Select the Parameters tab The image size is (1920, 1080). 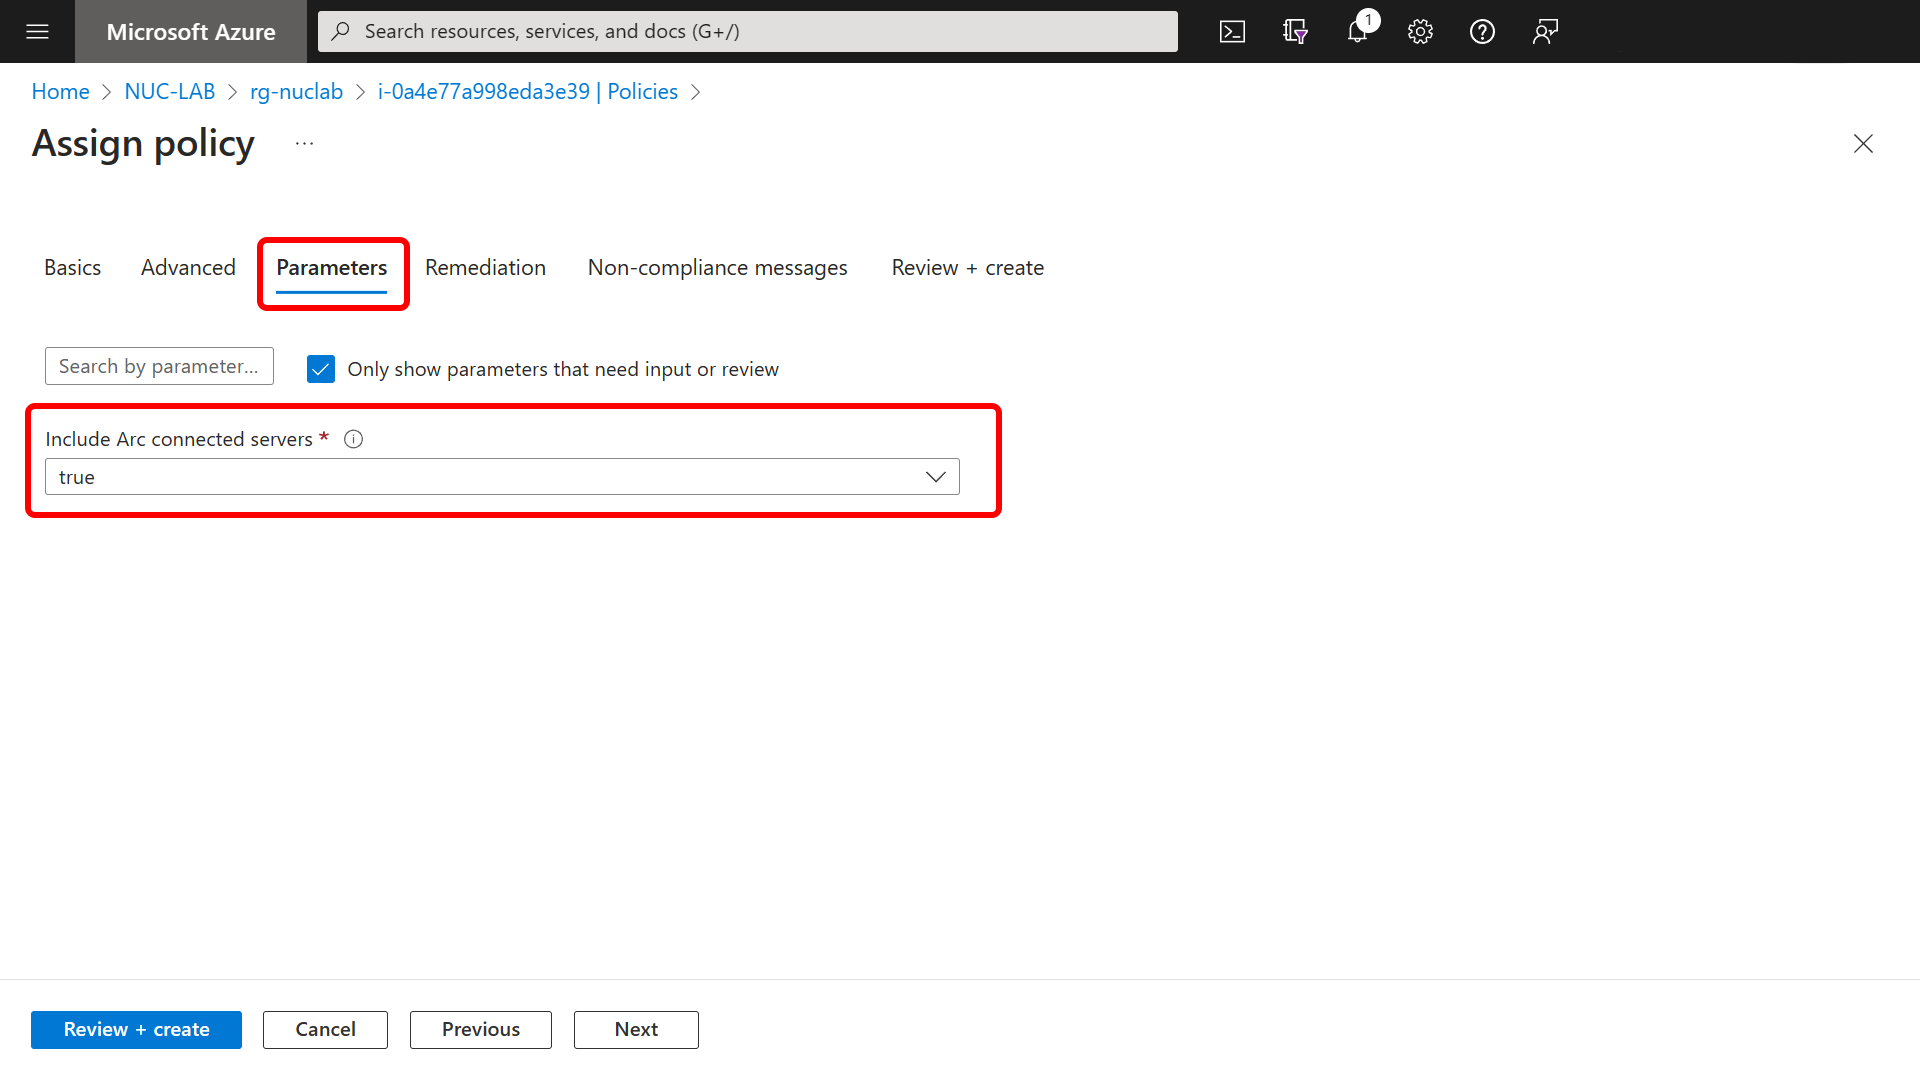coord(331,268)
